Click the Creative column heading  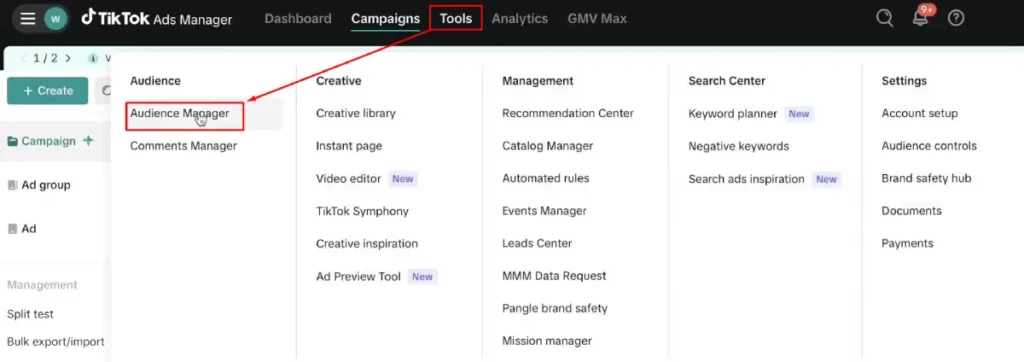click(339, 81)
